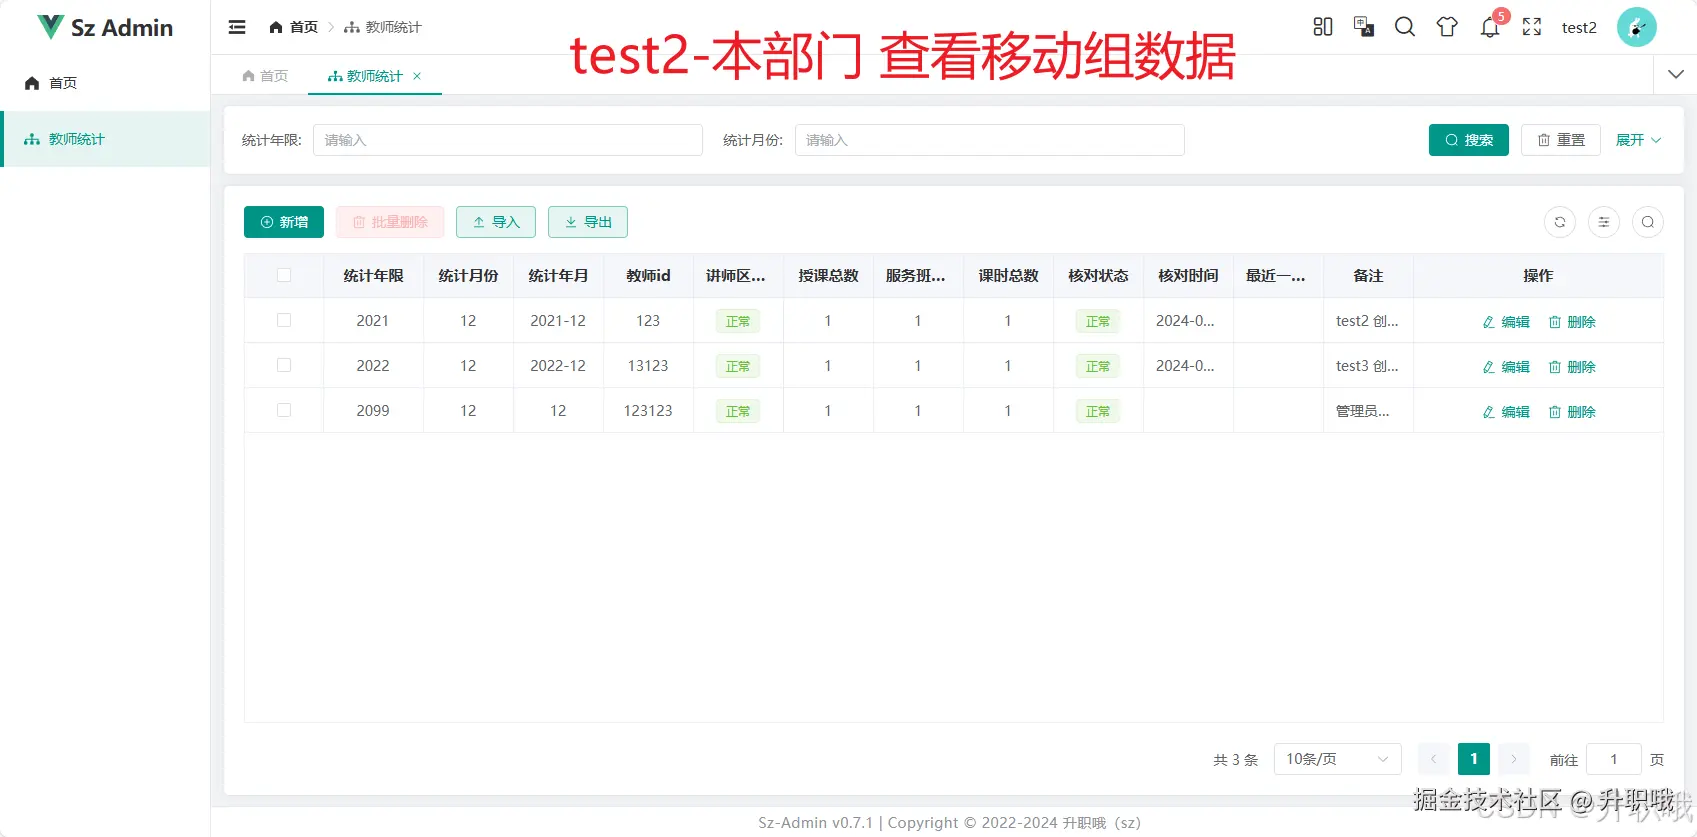Check the row checkbox for year 2021

coord(284,320)
